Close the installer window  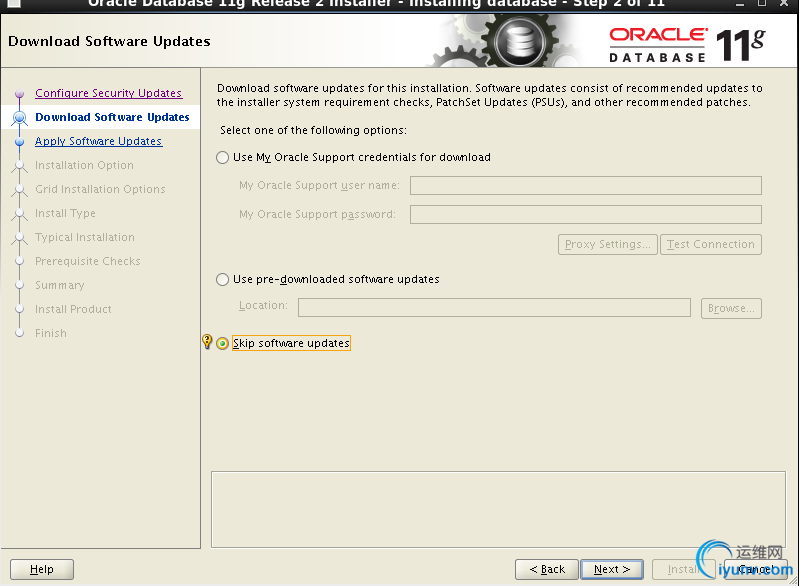(784, 4)
